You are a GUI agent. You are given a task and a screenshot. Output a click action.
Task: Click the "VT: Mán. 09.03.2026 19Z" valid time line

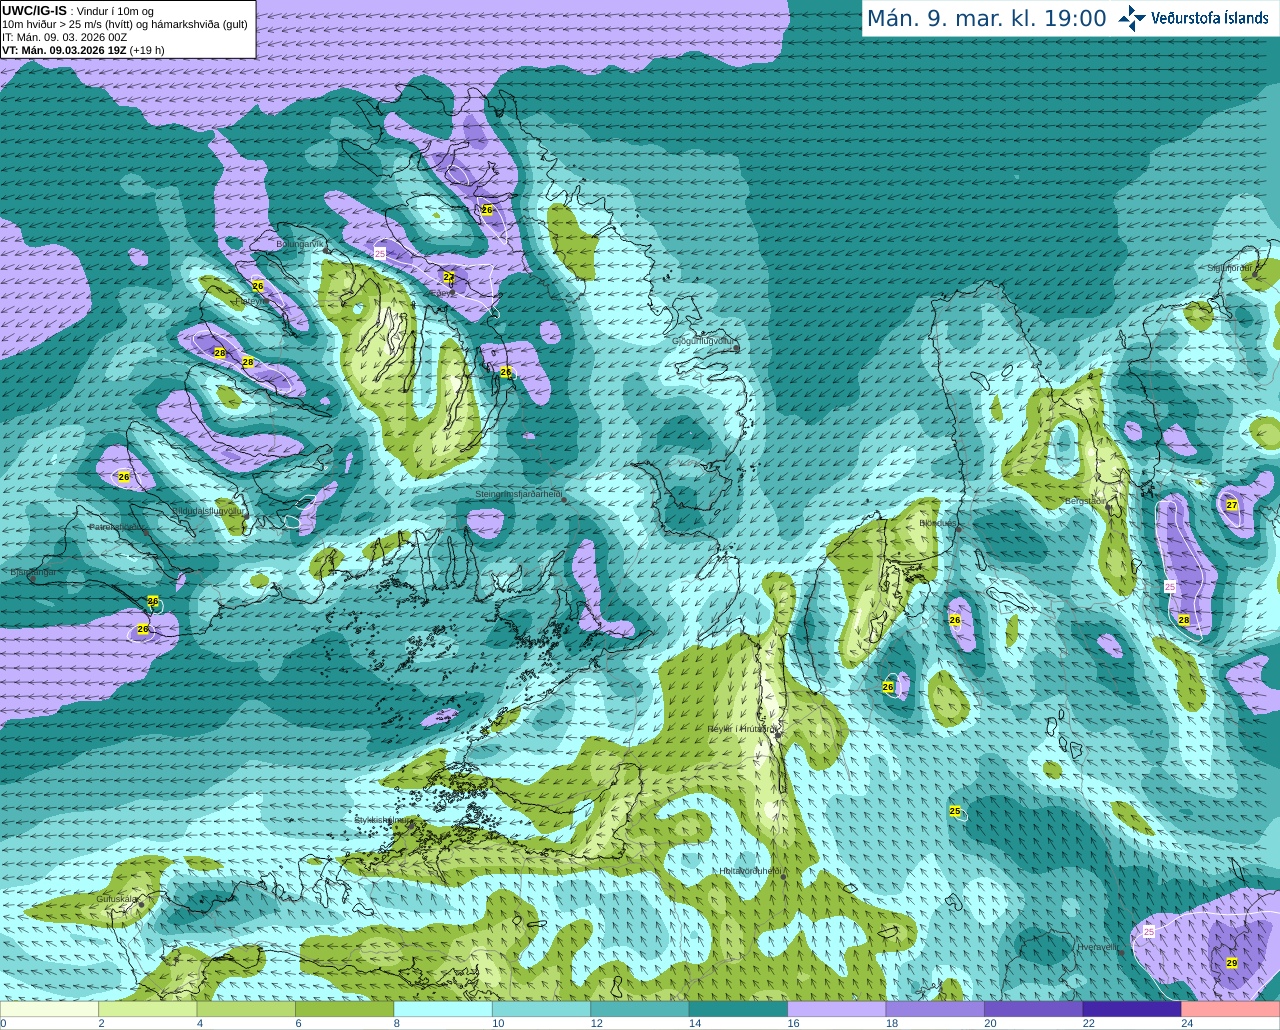pyautogui.click(x=83, y=50)
